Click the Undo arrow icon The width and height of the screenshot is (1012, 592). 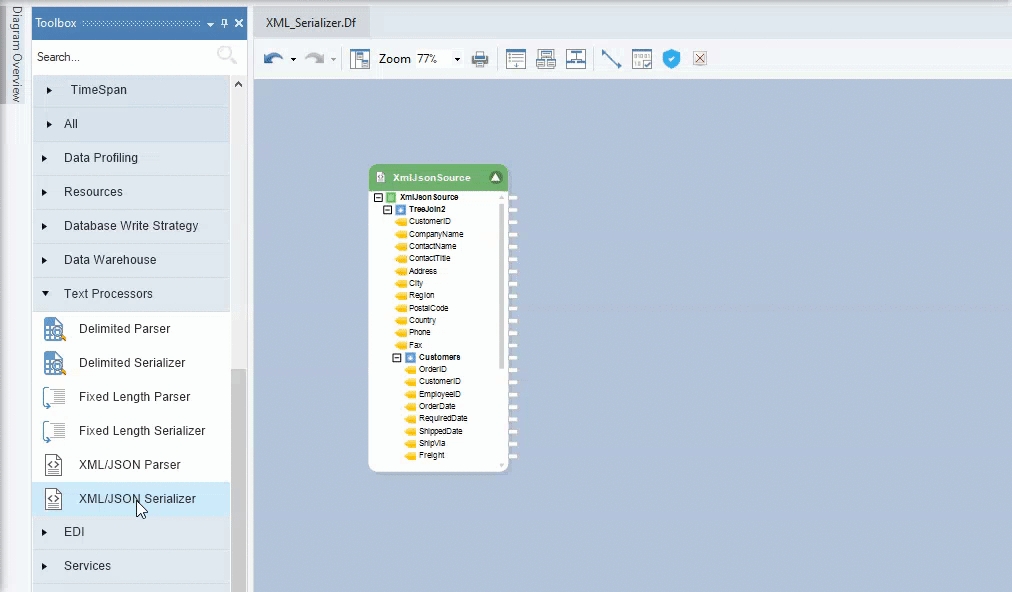point(272,59)
